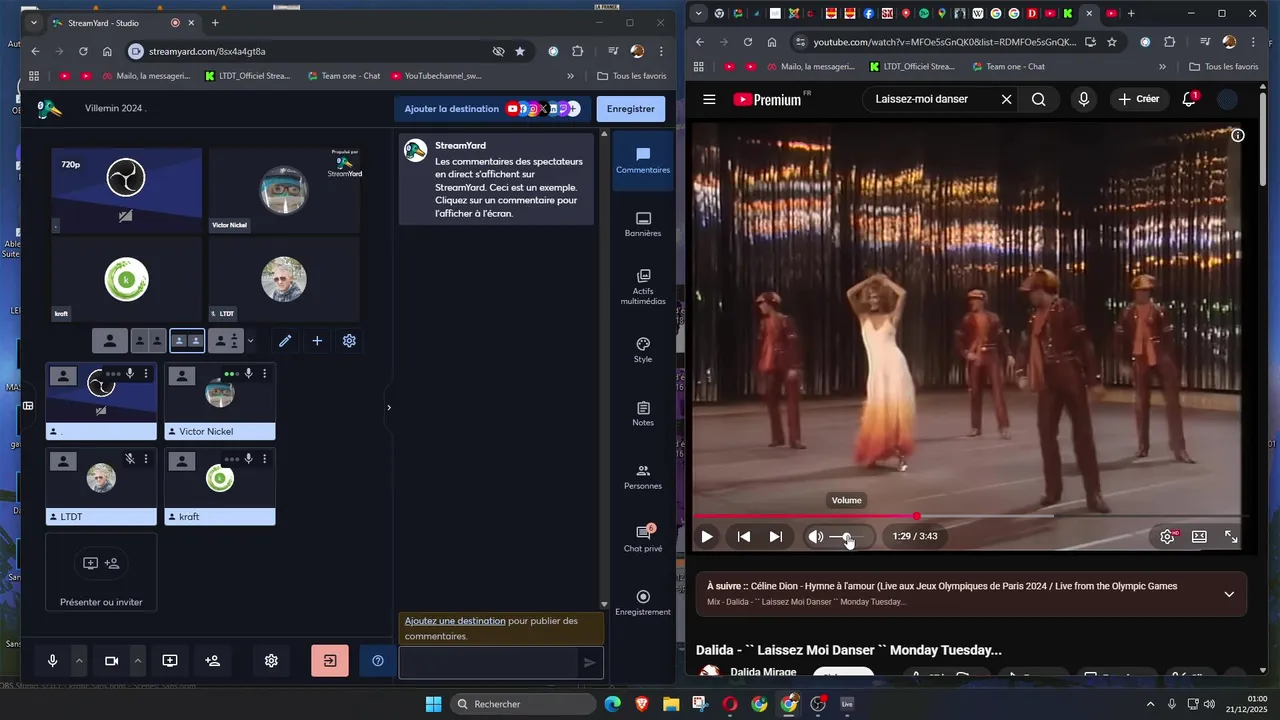Click the pencil edit layout icon

click(285, 341)
